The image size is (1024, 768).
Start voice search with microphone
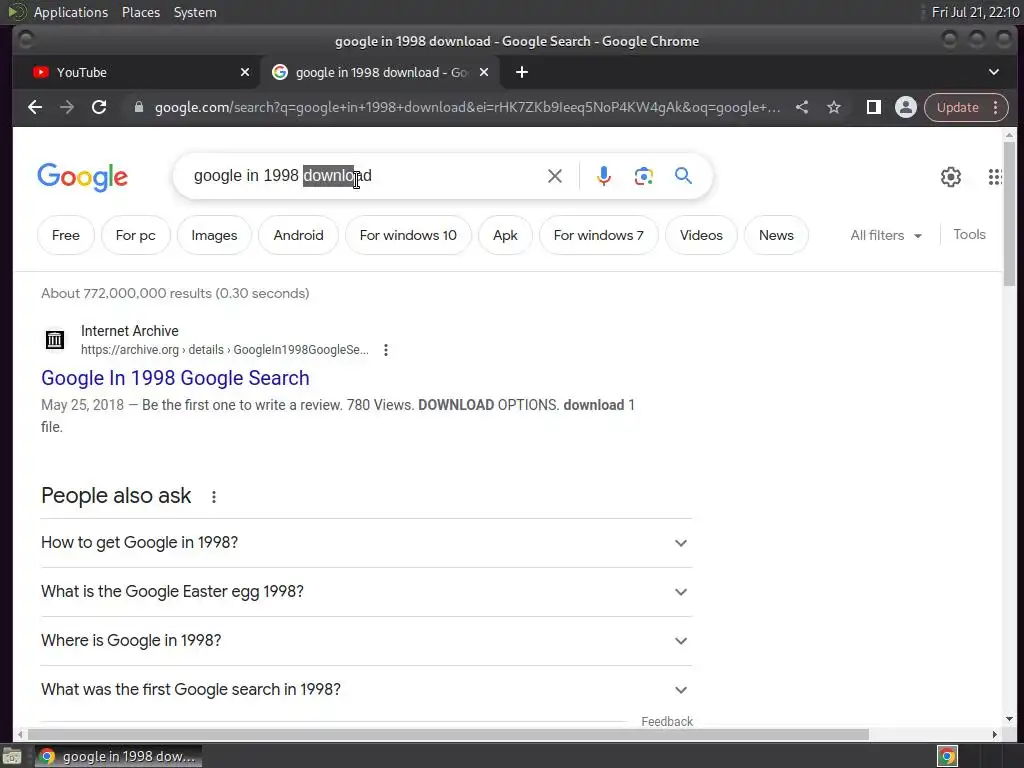604,176
